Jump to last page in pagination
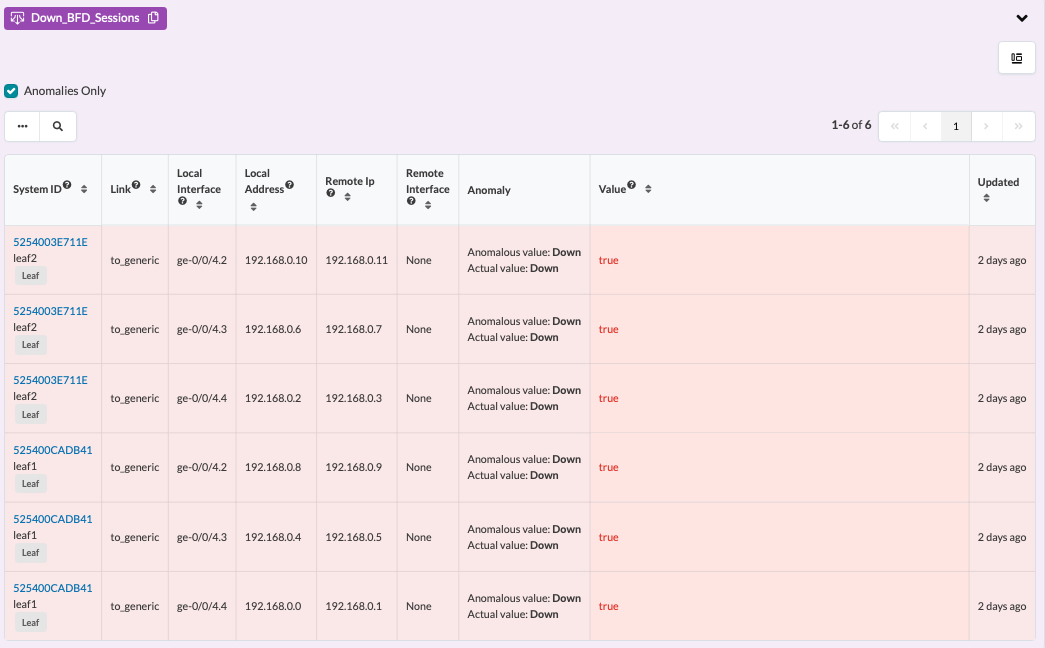Viewport: 1045px width, 648px height. click(x=1018, y=126)
